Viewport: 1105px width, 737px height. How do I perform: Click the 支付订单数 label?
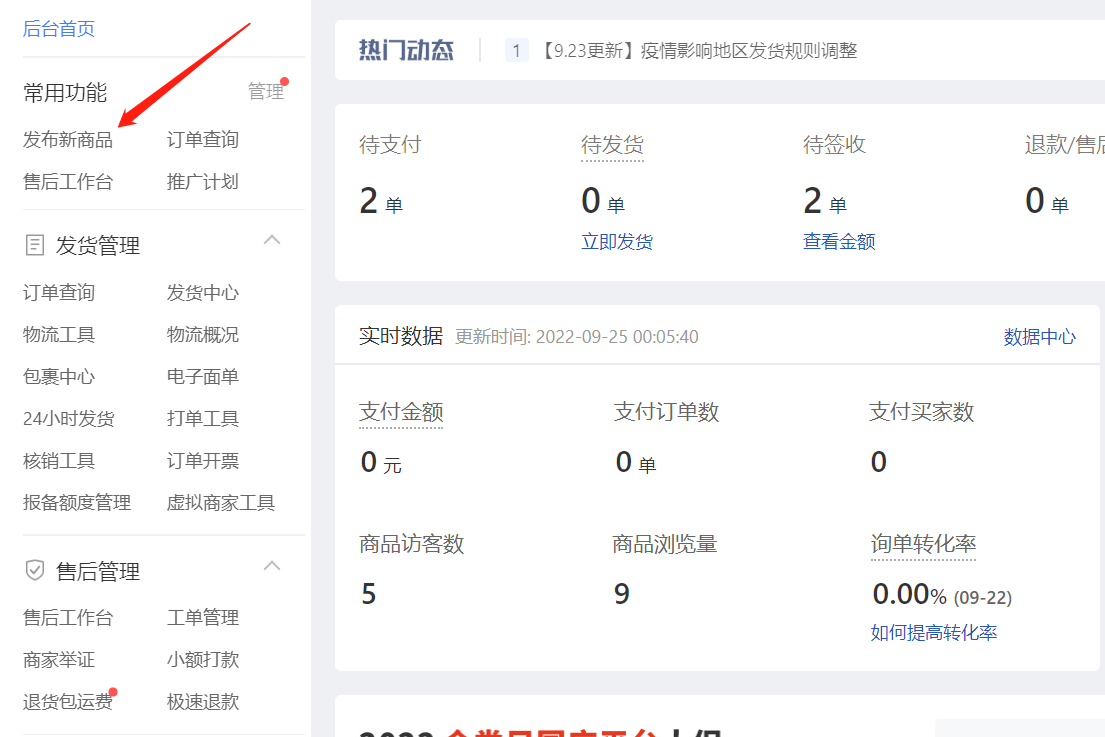coord(666,411)
